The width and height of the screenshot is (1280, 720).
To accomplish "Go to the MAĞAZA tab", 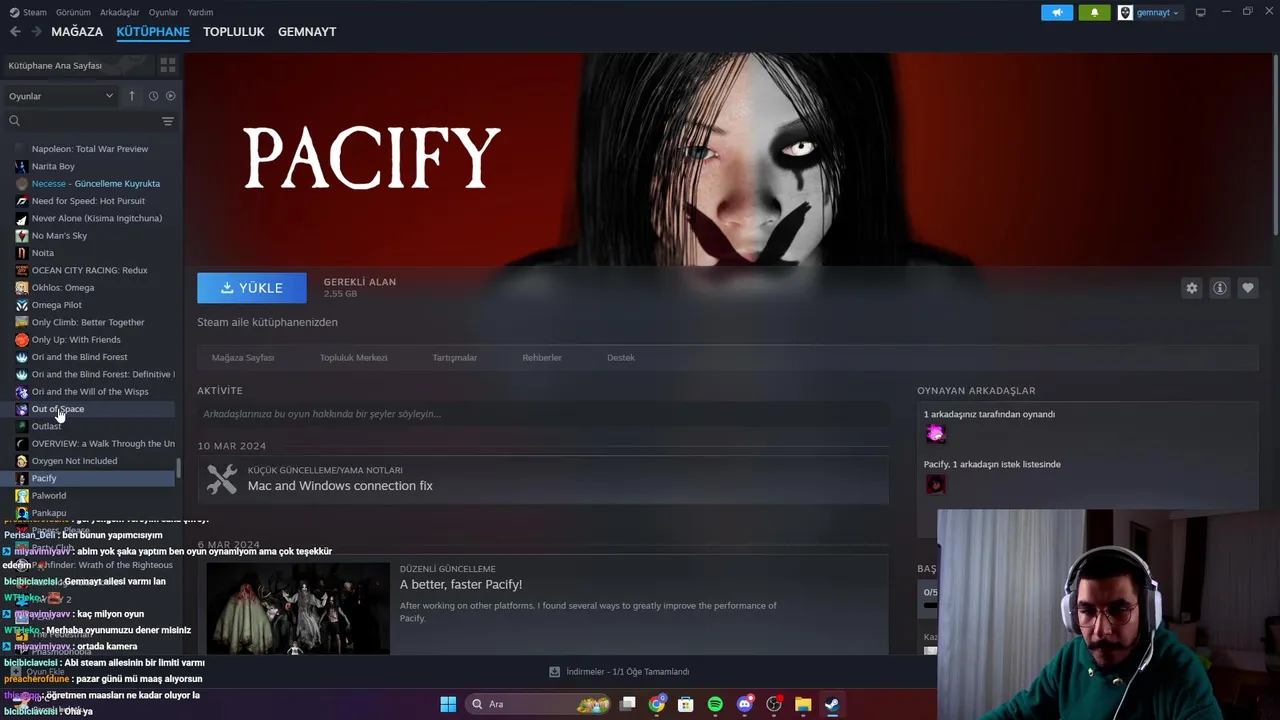I will click(x=77, y=32).
